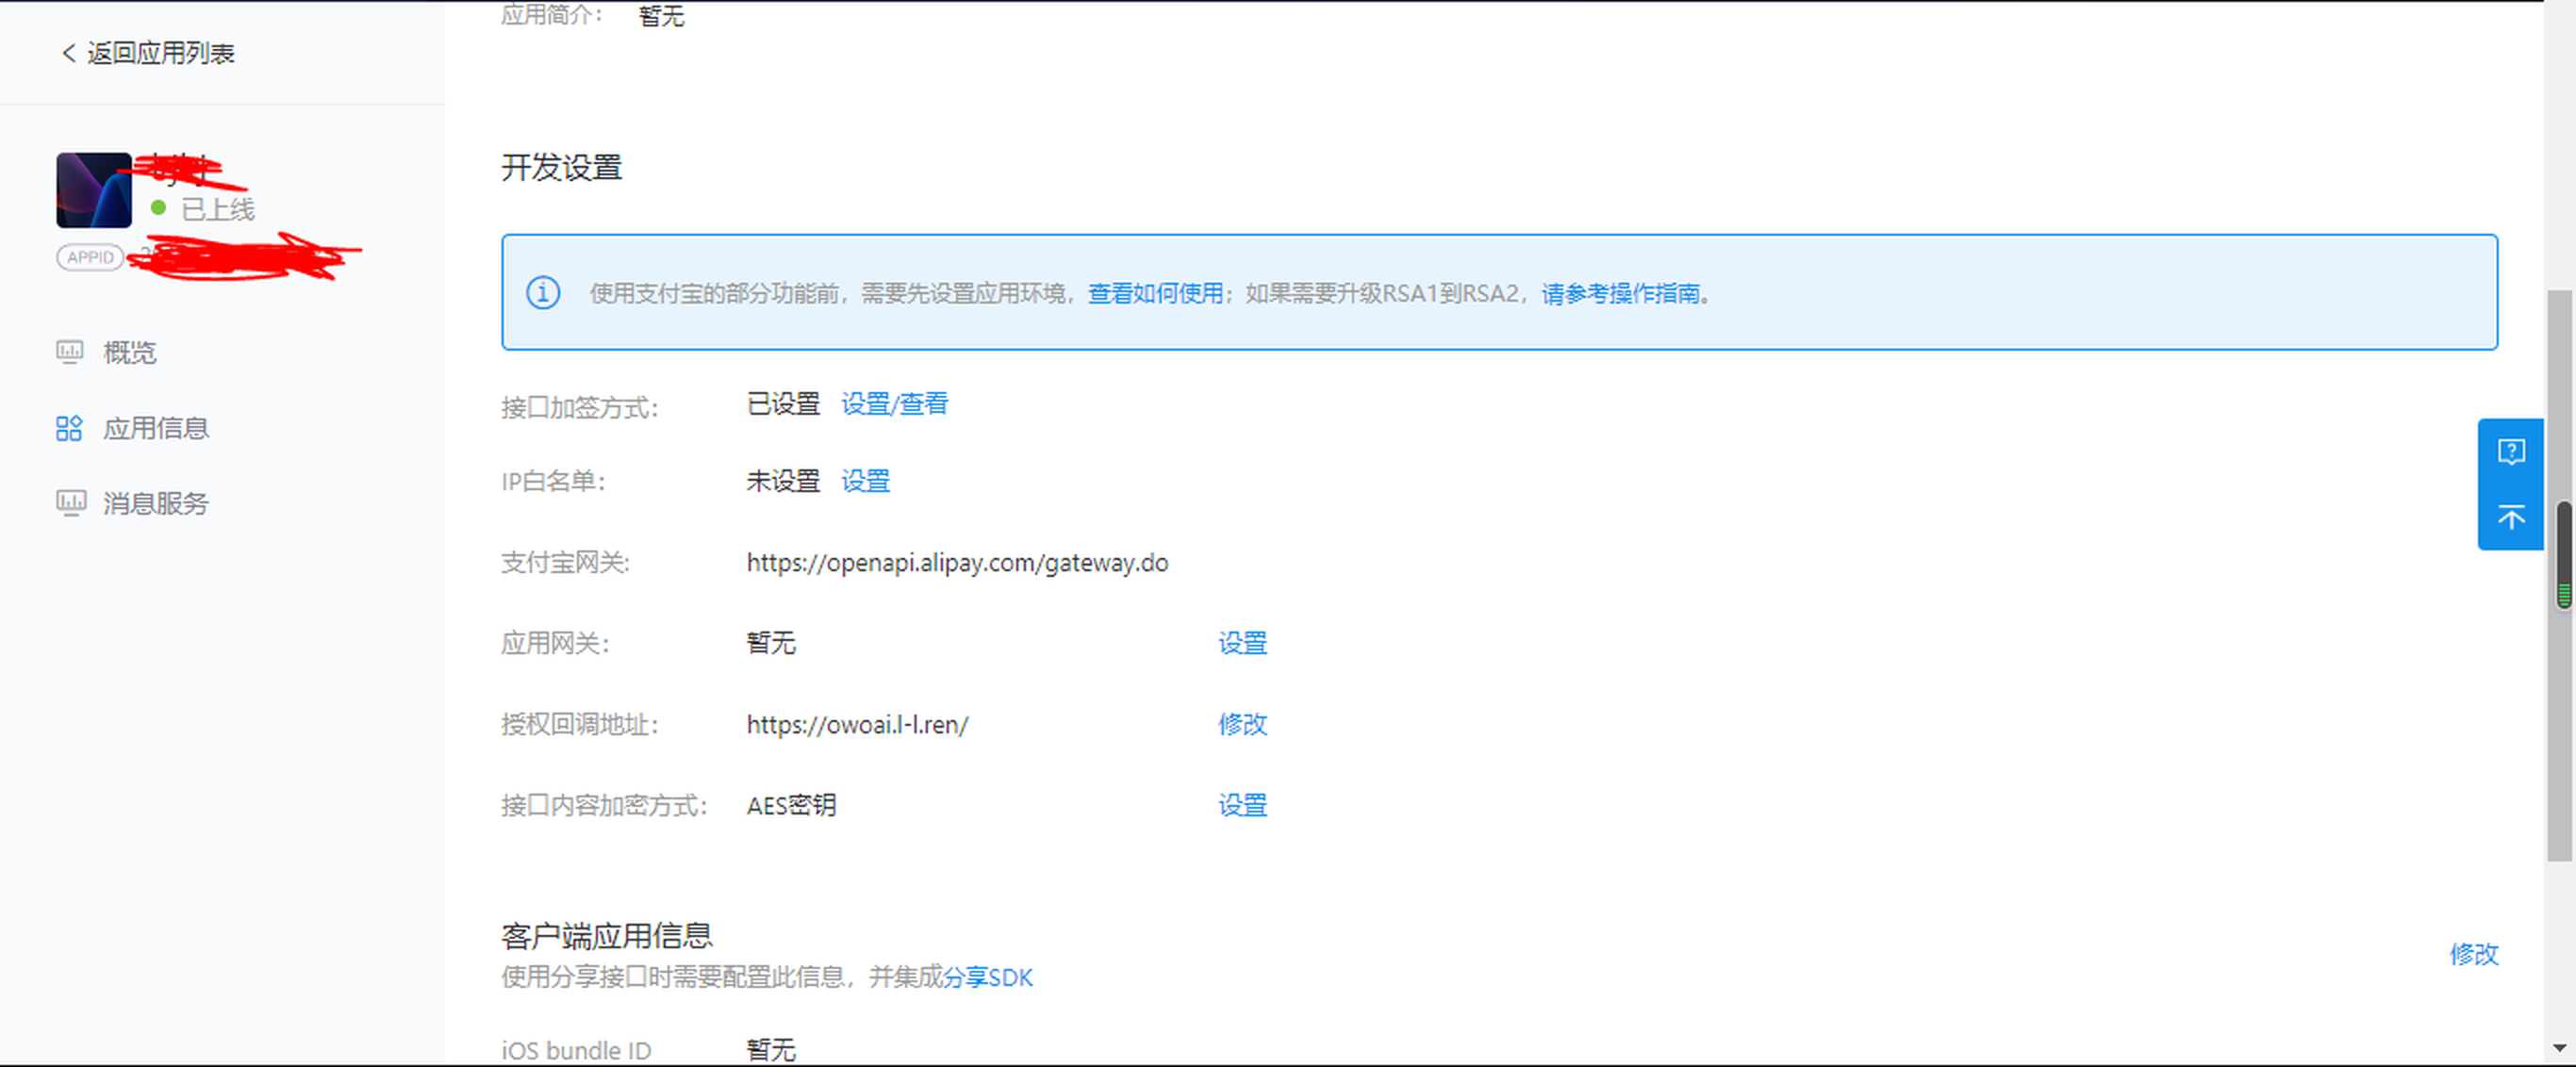Image resolution: width=2576 pixels, height=1067 pixels.
Task: Click the AES密钥 value text
Action: [791, 805]
